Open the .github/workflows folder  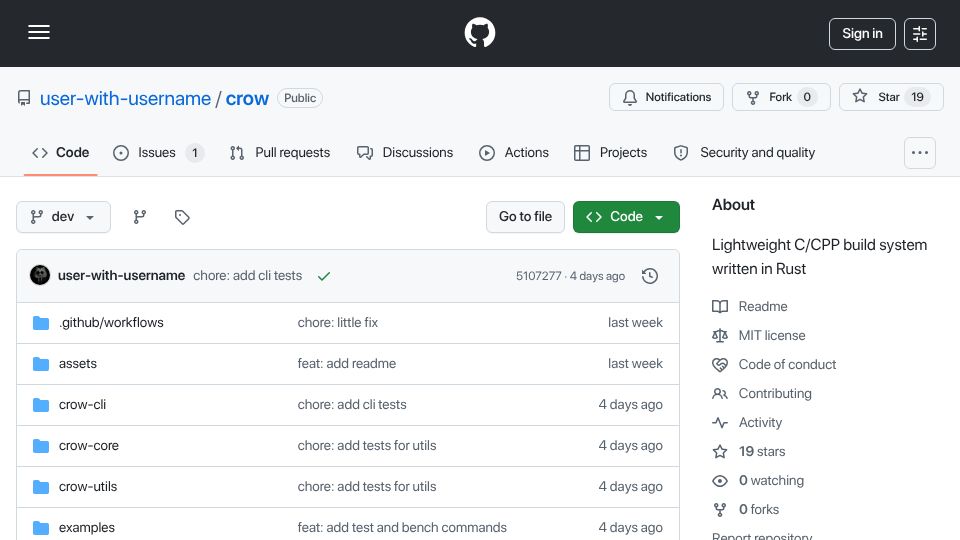tap(111, 323)
